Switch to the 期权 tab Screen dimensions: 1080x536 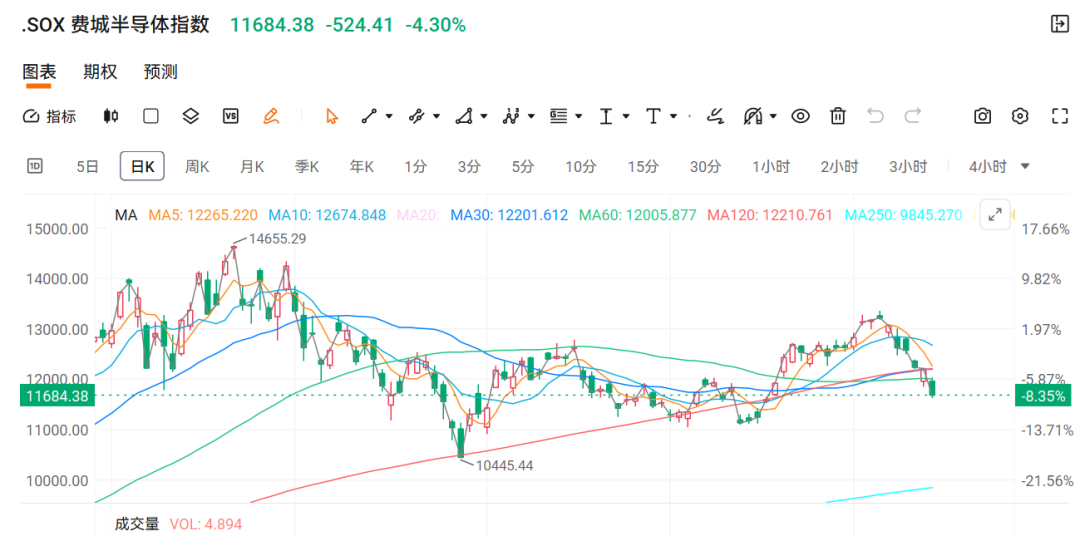pyautogui.click(x=100, y=72)
